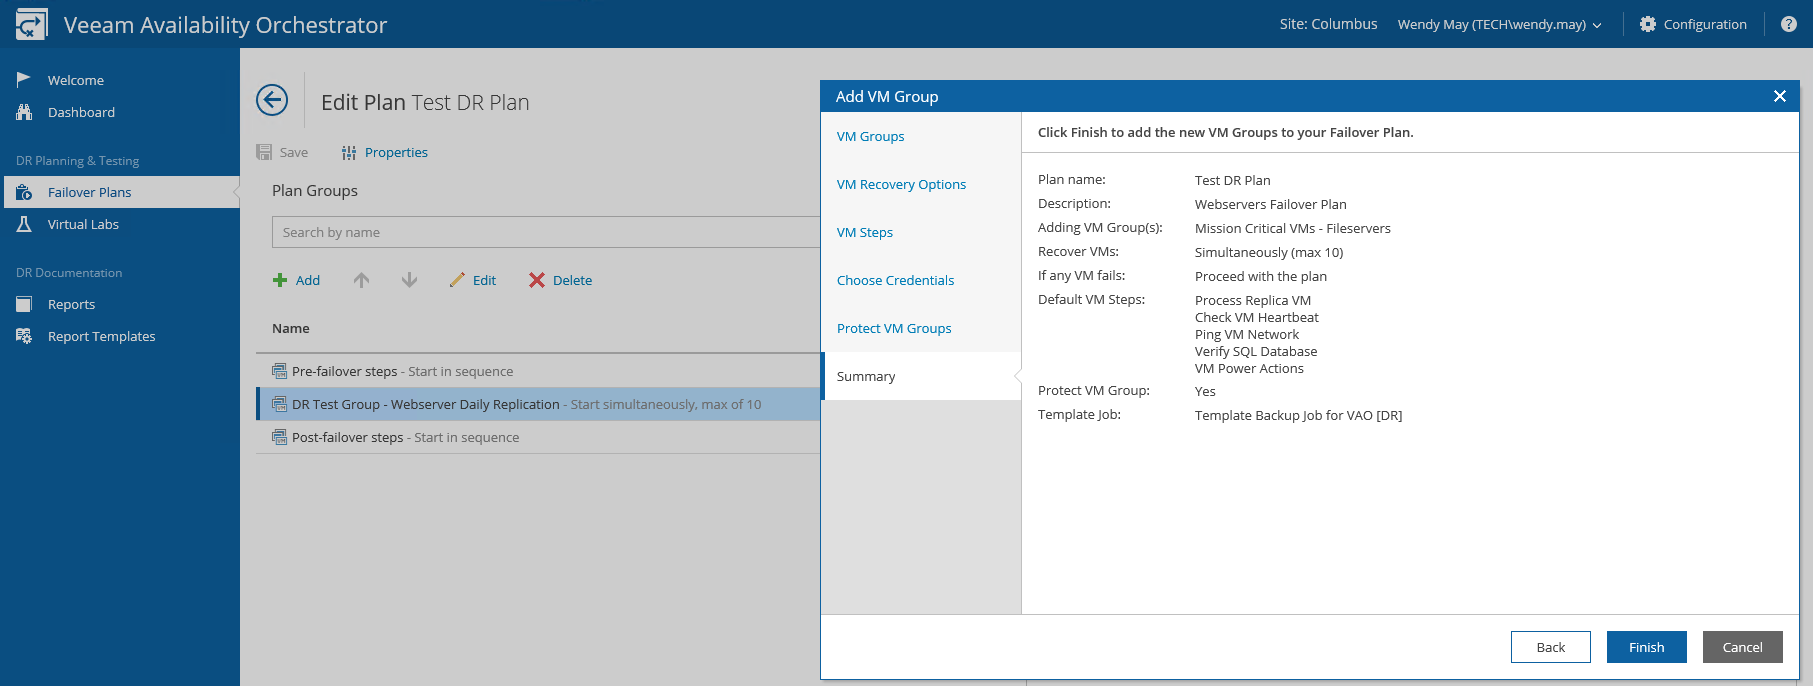1813x686 pixels.
Task: Click the Save disk icon
Action: pos(264,152)
